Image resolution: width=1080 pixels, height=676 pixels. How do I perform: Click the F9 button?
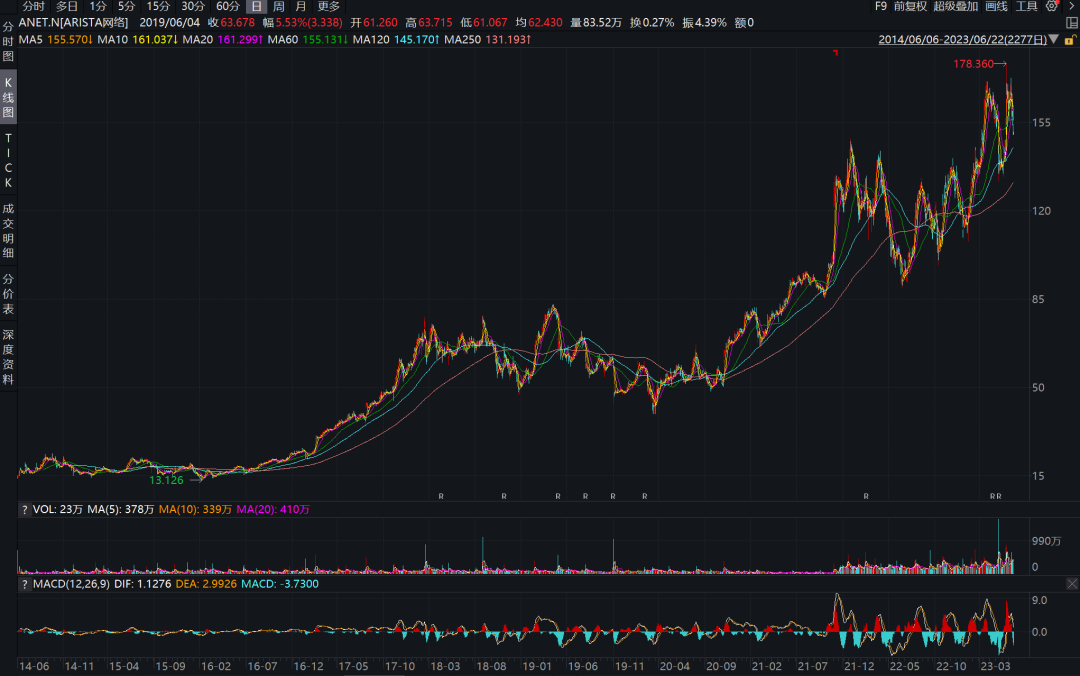pos(881,6)
